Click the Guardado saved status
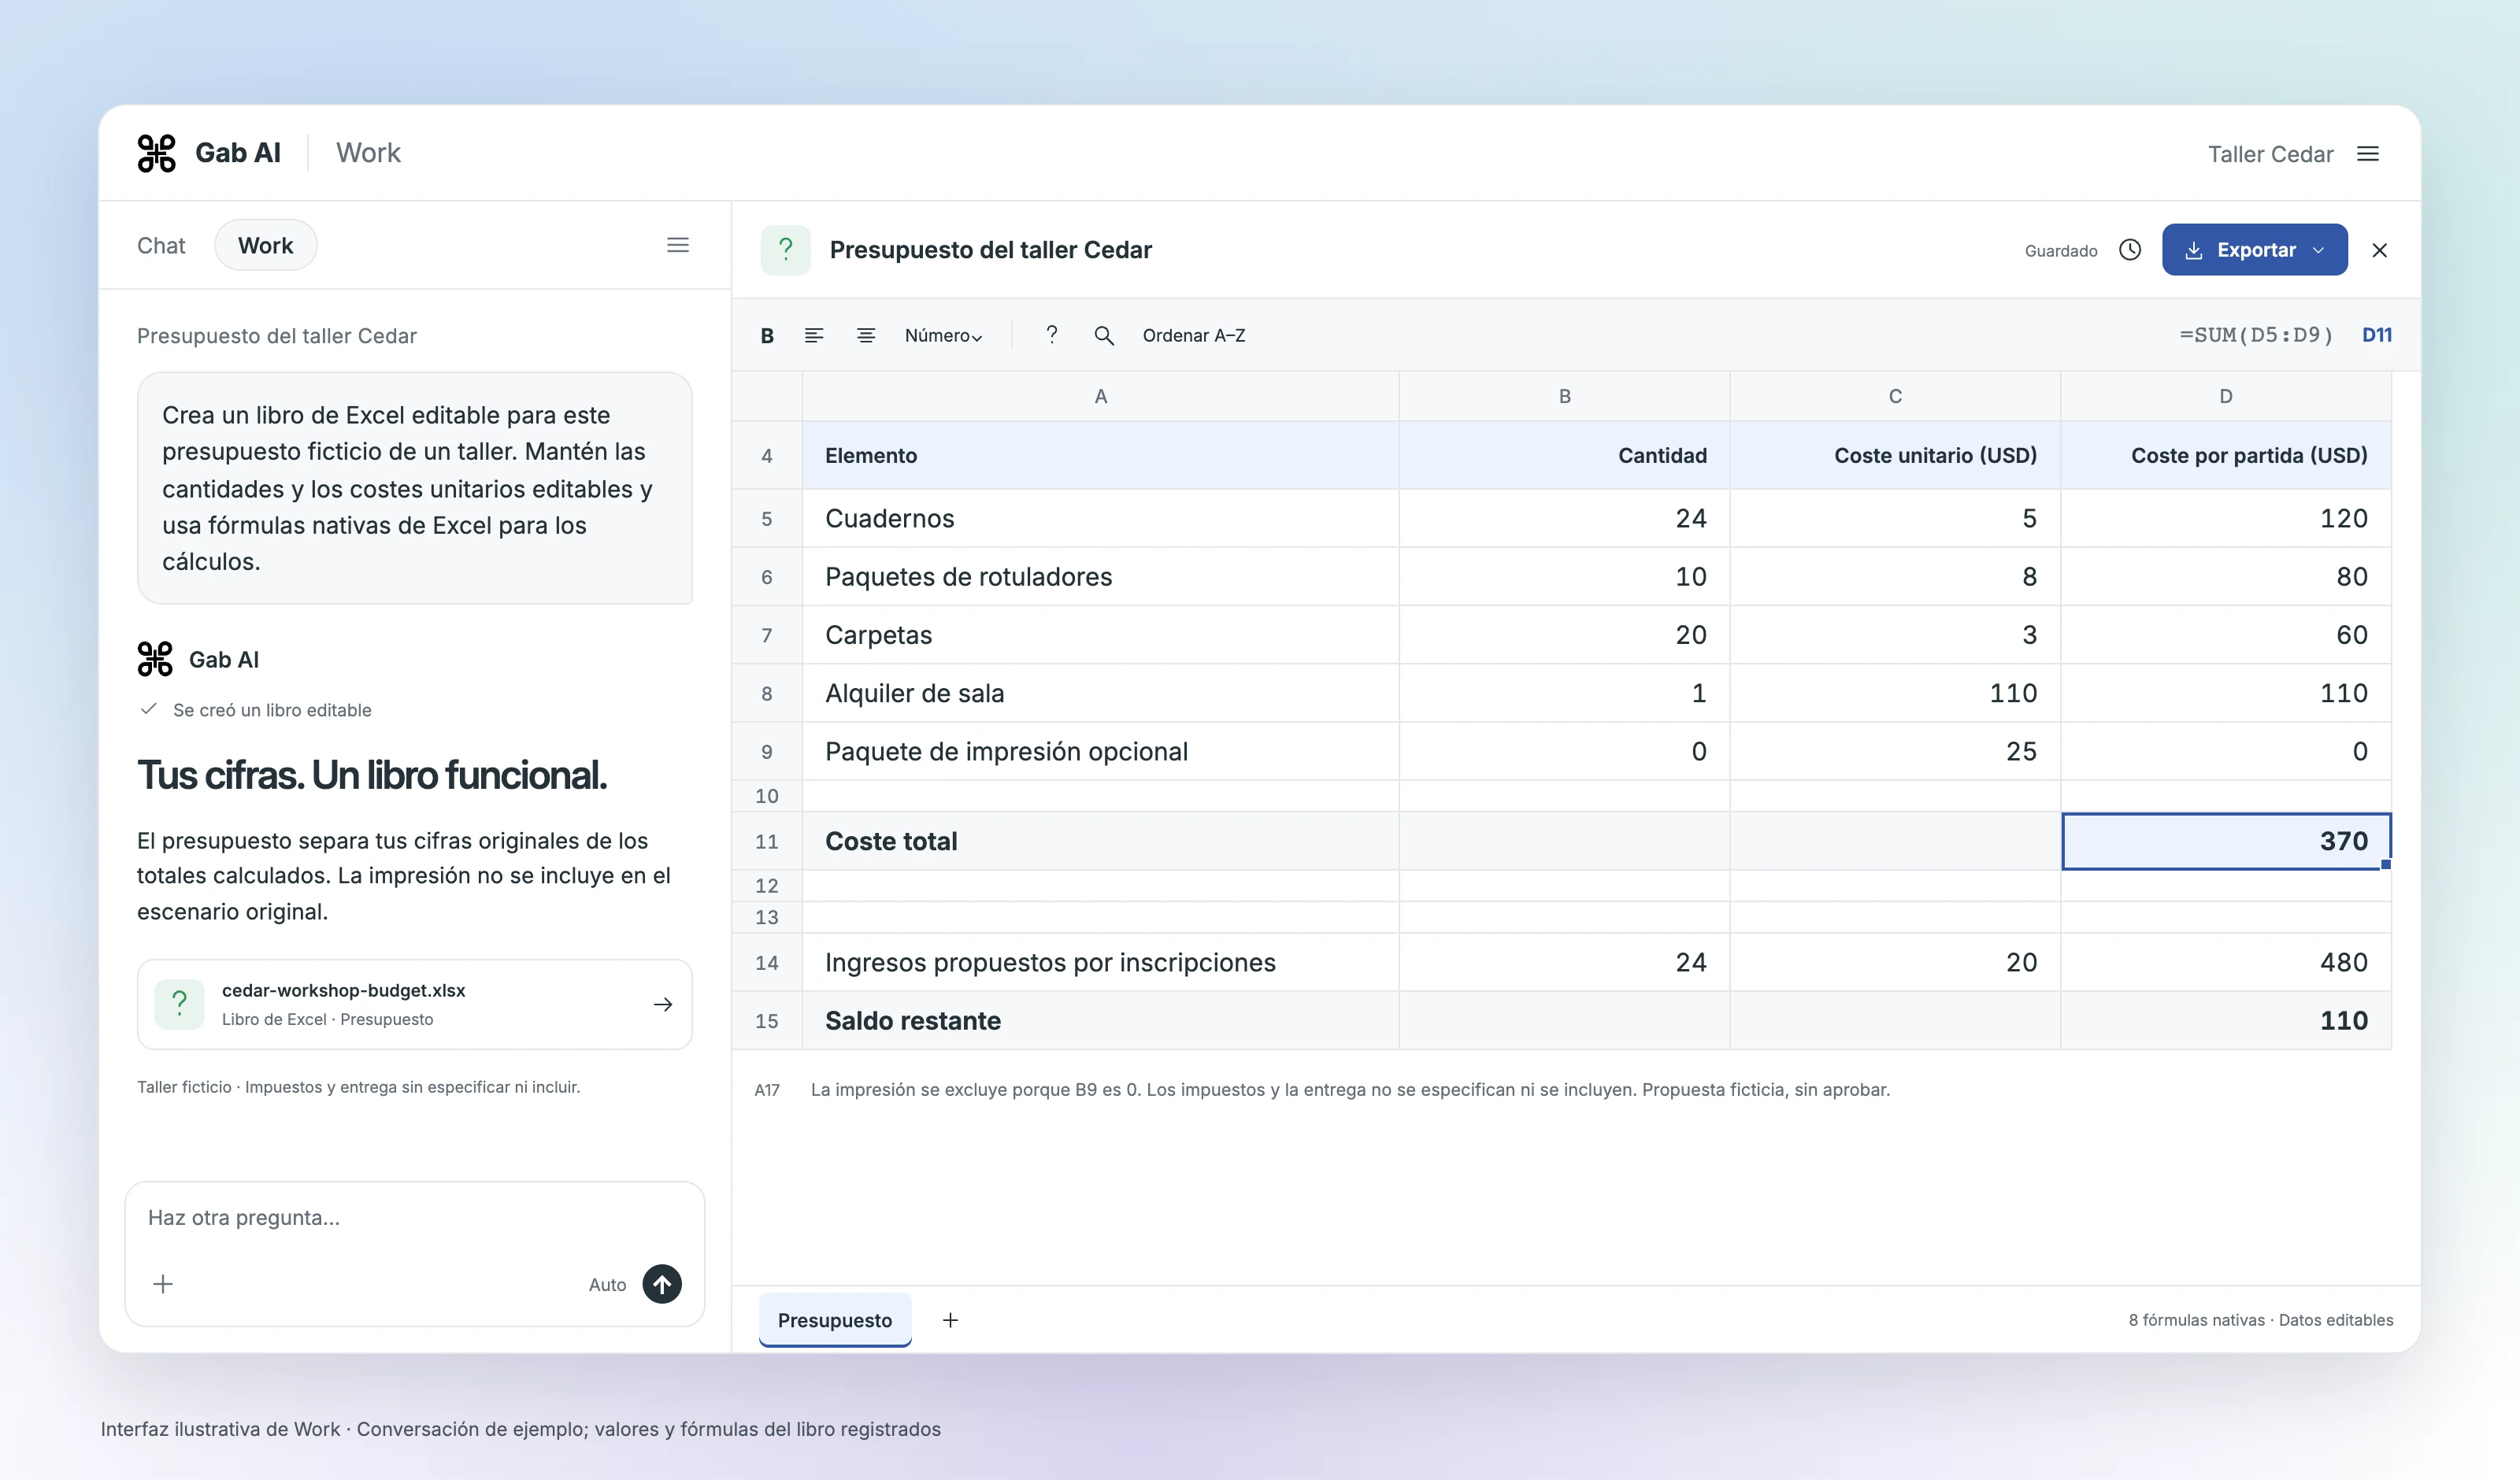 [x=2061, y=251]
